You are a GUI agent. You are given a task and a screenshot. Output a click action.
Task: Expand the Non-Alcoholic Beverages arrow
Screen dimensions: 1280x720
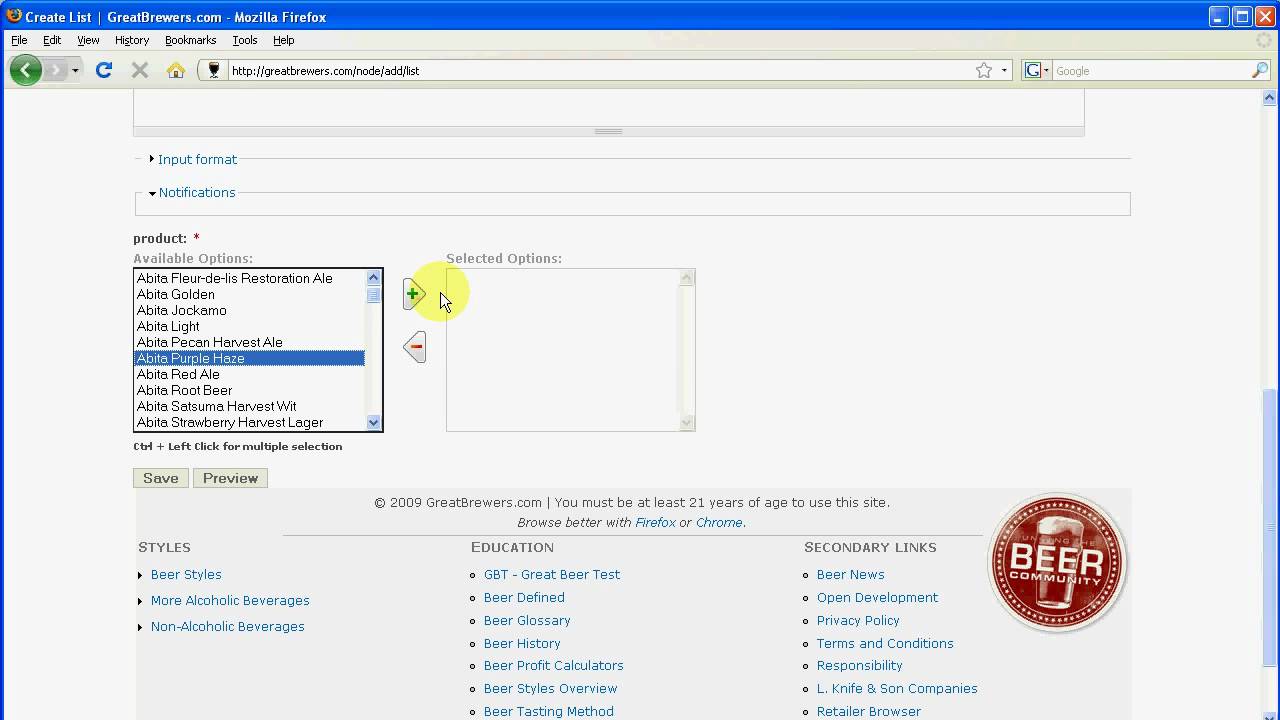[141, 627]
